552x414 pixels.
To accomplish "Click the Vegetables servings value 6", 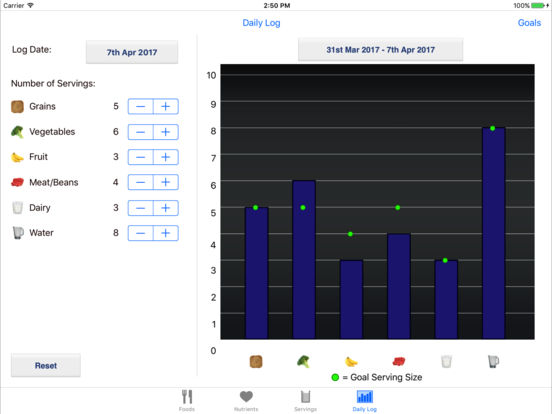I will coord(116,132).
